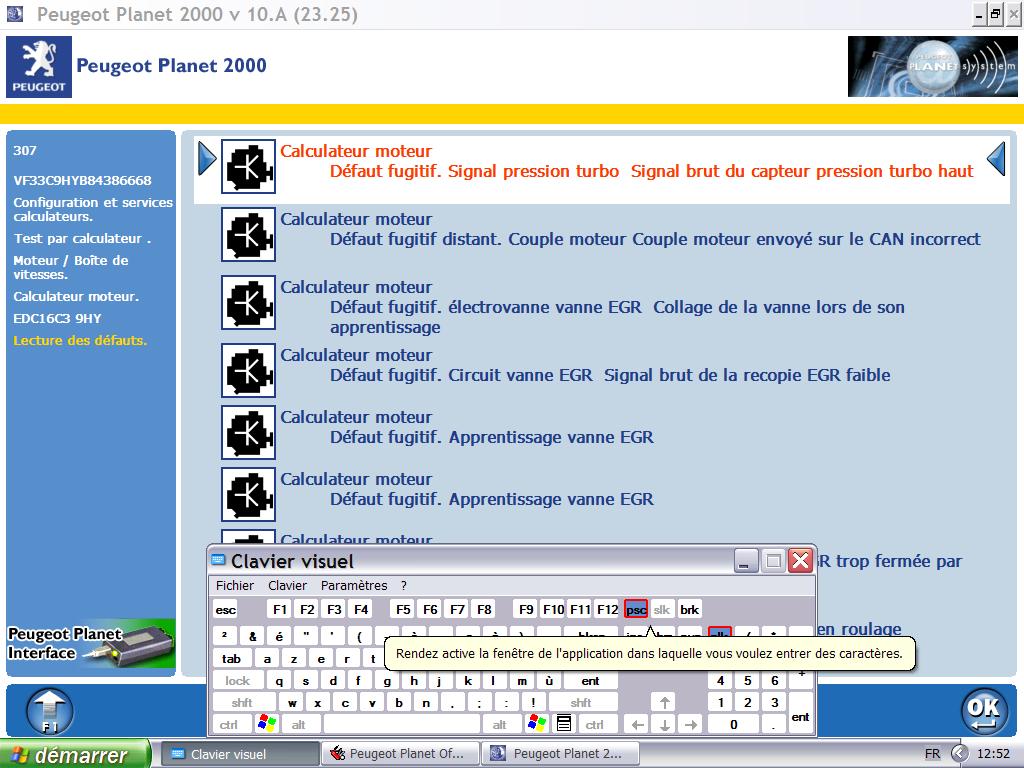Click the brk key on the visual keyboard

[x=690, y=610]
